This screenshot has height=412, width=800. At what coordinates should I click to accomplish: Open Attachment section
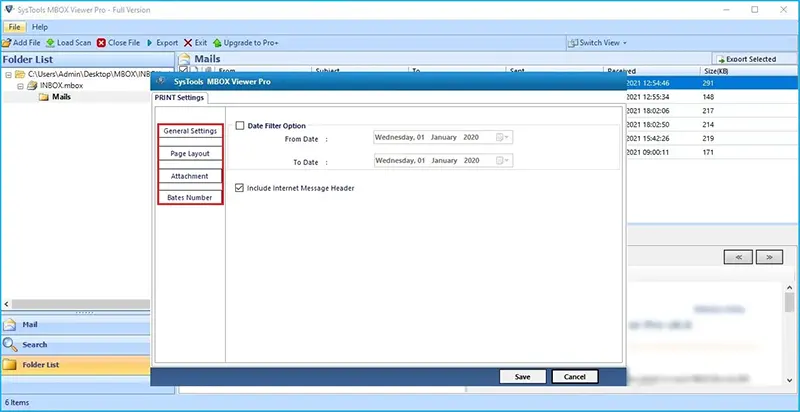[190, 176]
